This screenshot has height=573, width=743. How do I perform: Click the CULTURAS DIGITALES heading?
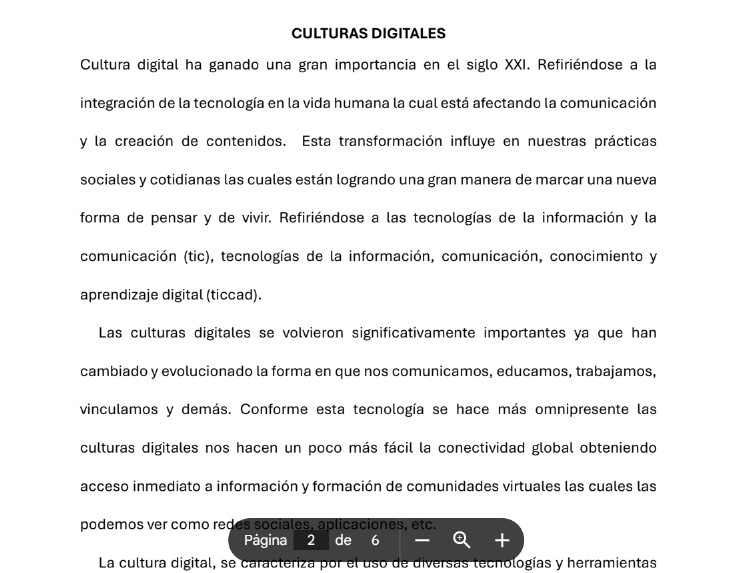(368, 33)
